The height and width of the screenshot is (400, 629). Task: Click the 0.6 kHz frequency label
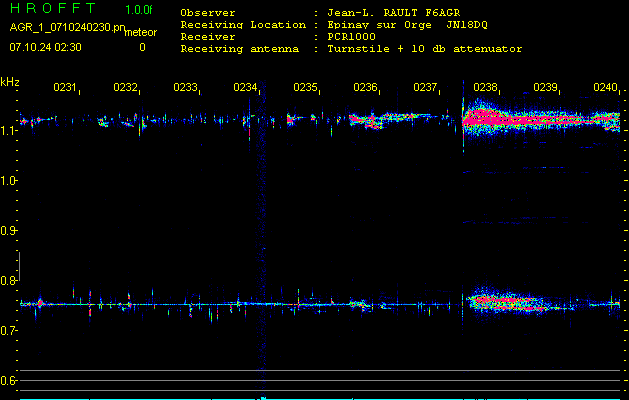coord(10,381)
